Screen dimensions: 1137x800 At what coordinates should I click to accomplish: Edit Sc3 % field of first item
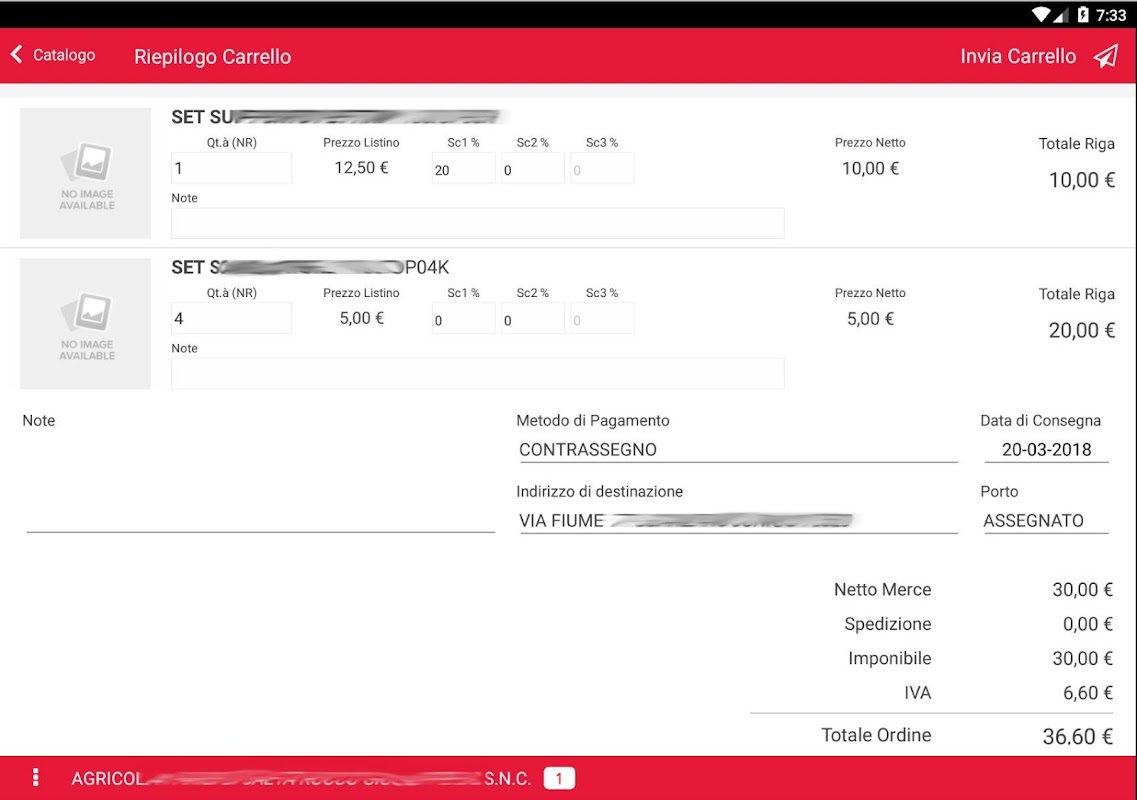click(x=602, y=168)
